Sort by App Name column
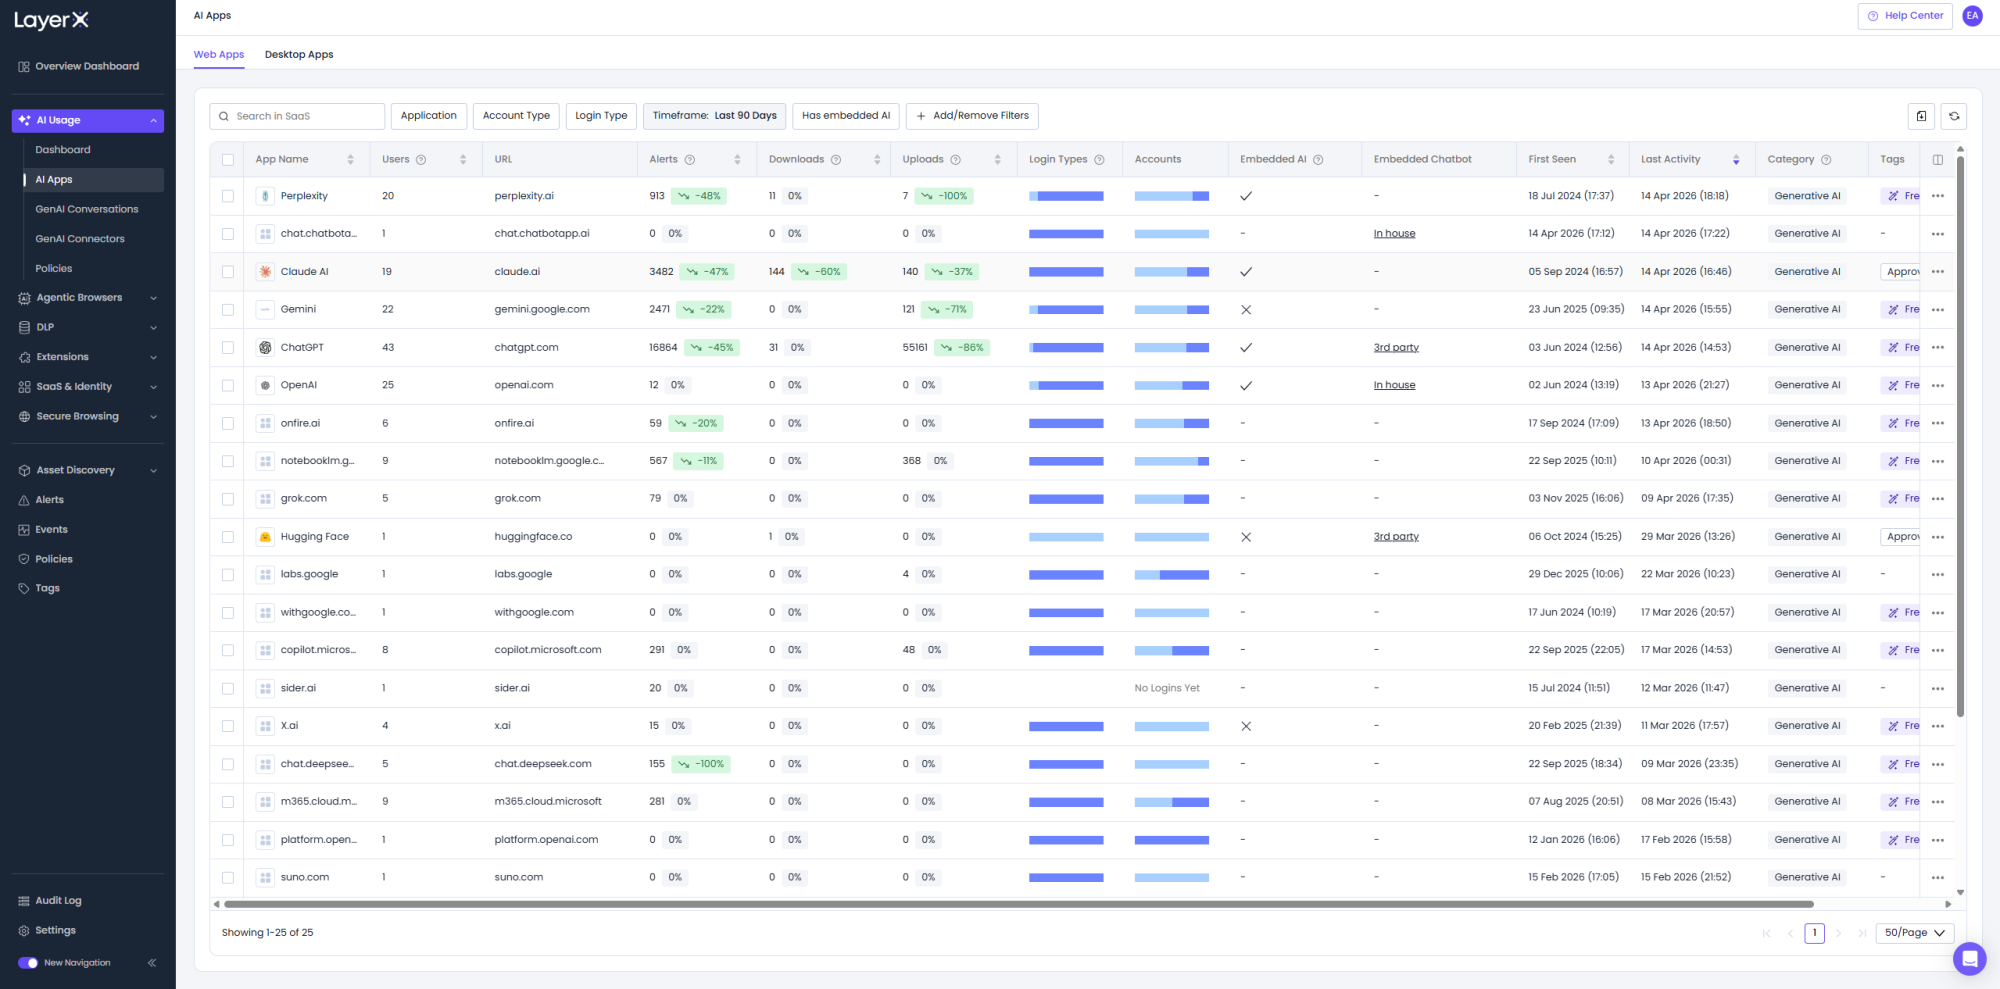Viewport: 2000px width, 989px height. coord(350,160)
